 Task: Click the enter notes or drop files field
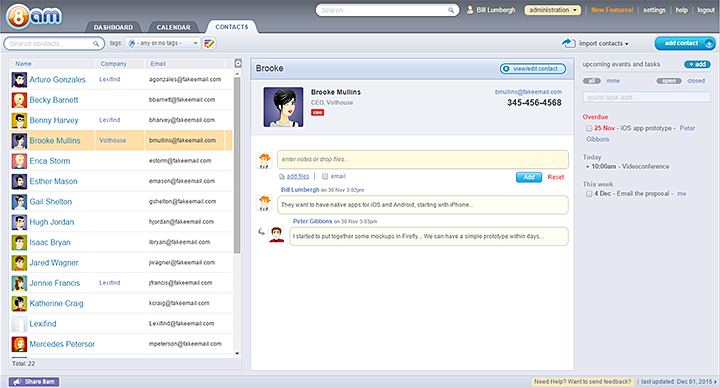coord(422,159)
